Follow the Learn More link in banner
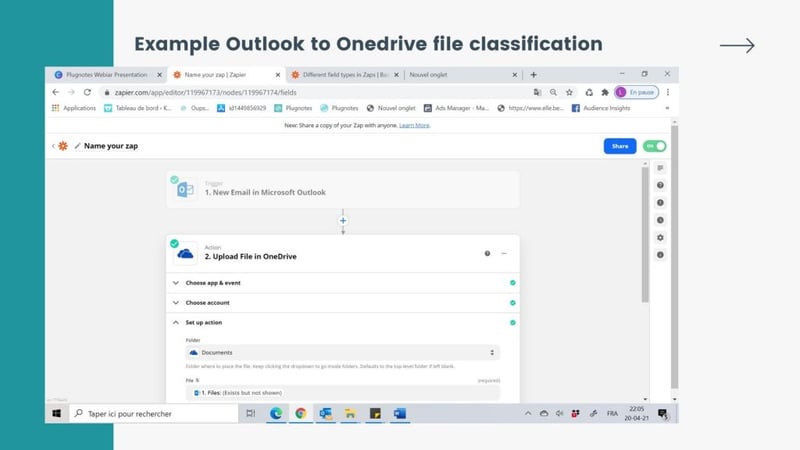The image size is (800, 450). [x=414, y=126]
